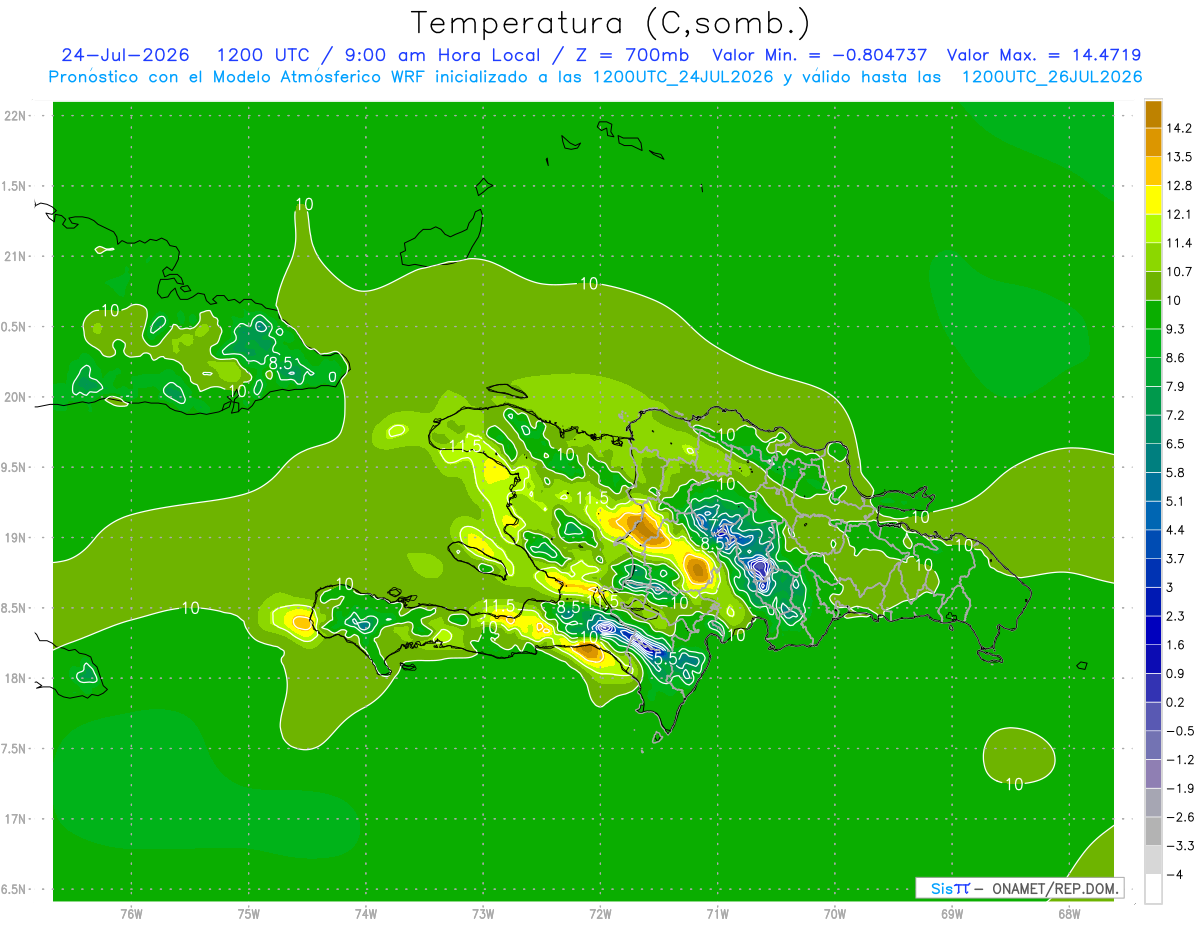
Task: Click the blue 'Sis' logo mark
Action: (943, 888)
